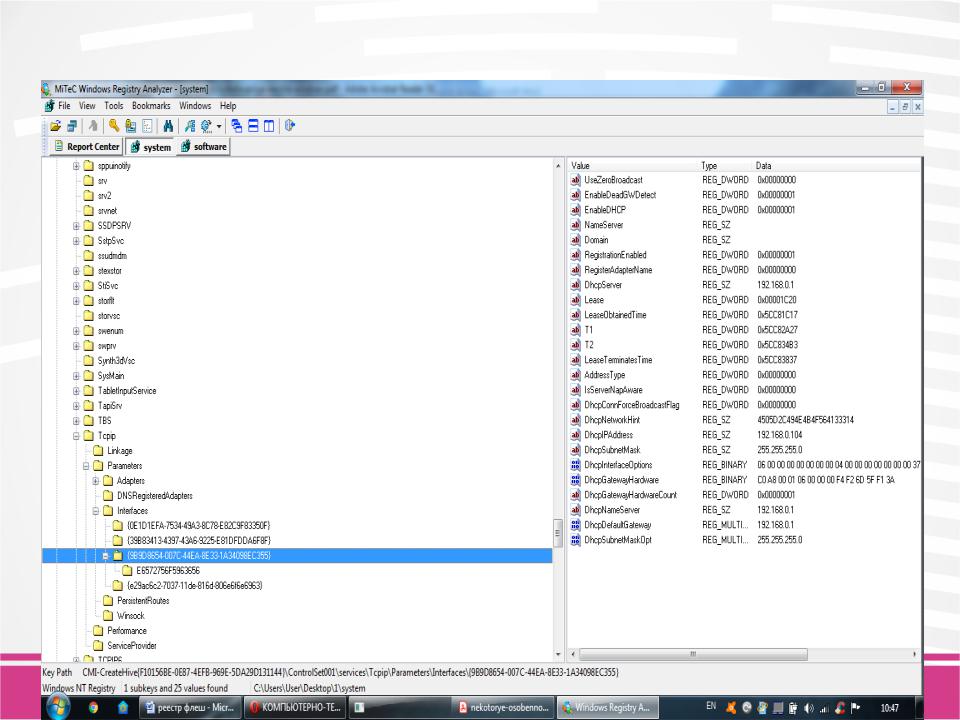Image resolution: width=960 pixels, height=720 pixels.
Task: Expand the stexstor tree node
Action: (77, 271)
